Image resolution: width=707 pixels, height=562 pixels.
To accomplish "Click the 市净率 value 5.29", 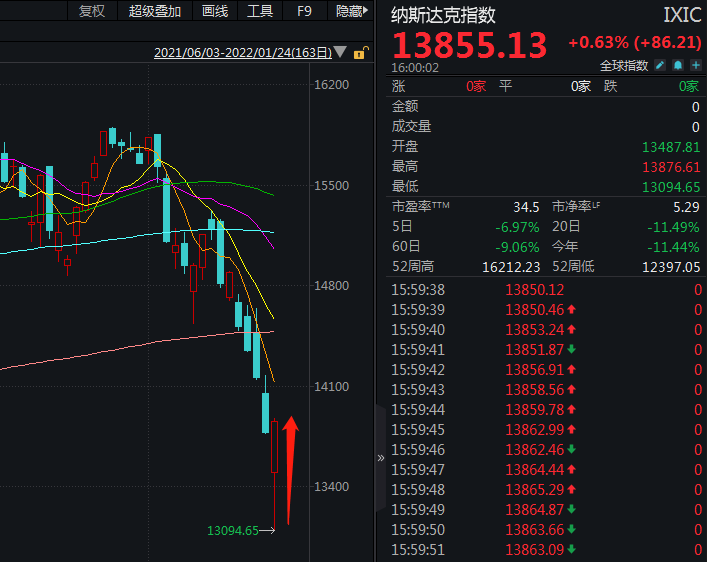I will [686, 207].
